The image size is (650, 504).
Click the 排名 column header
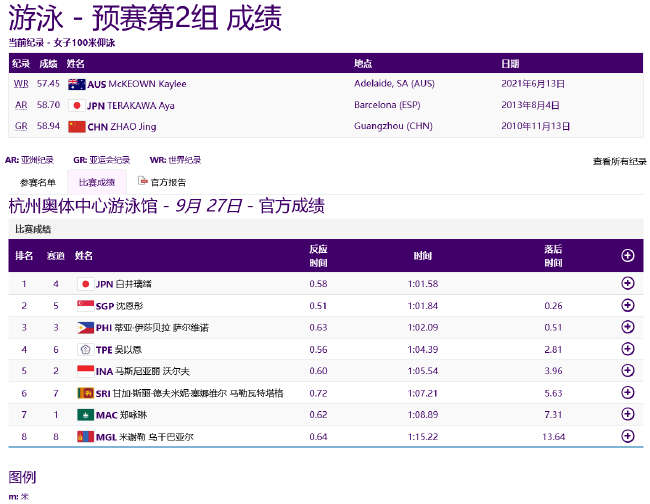coord(24,256)
